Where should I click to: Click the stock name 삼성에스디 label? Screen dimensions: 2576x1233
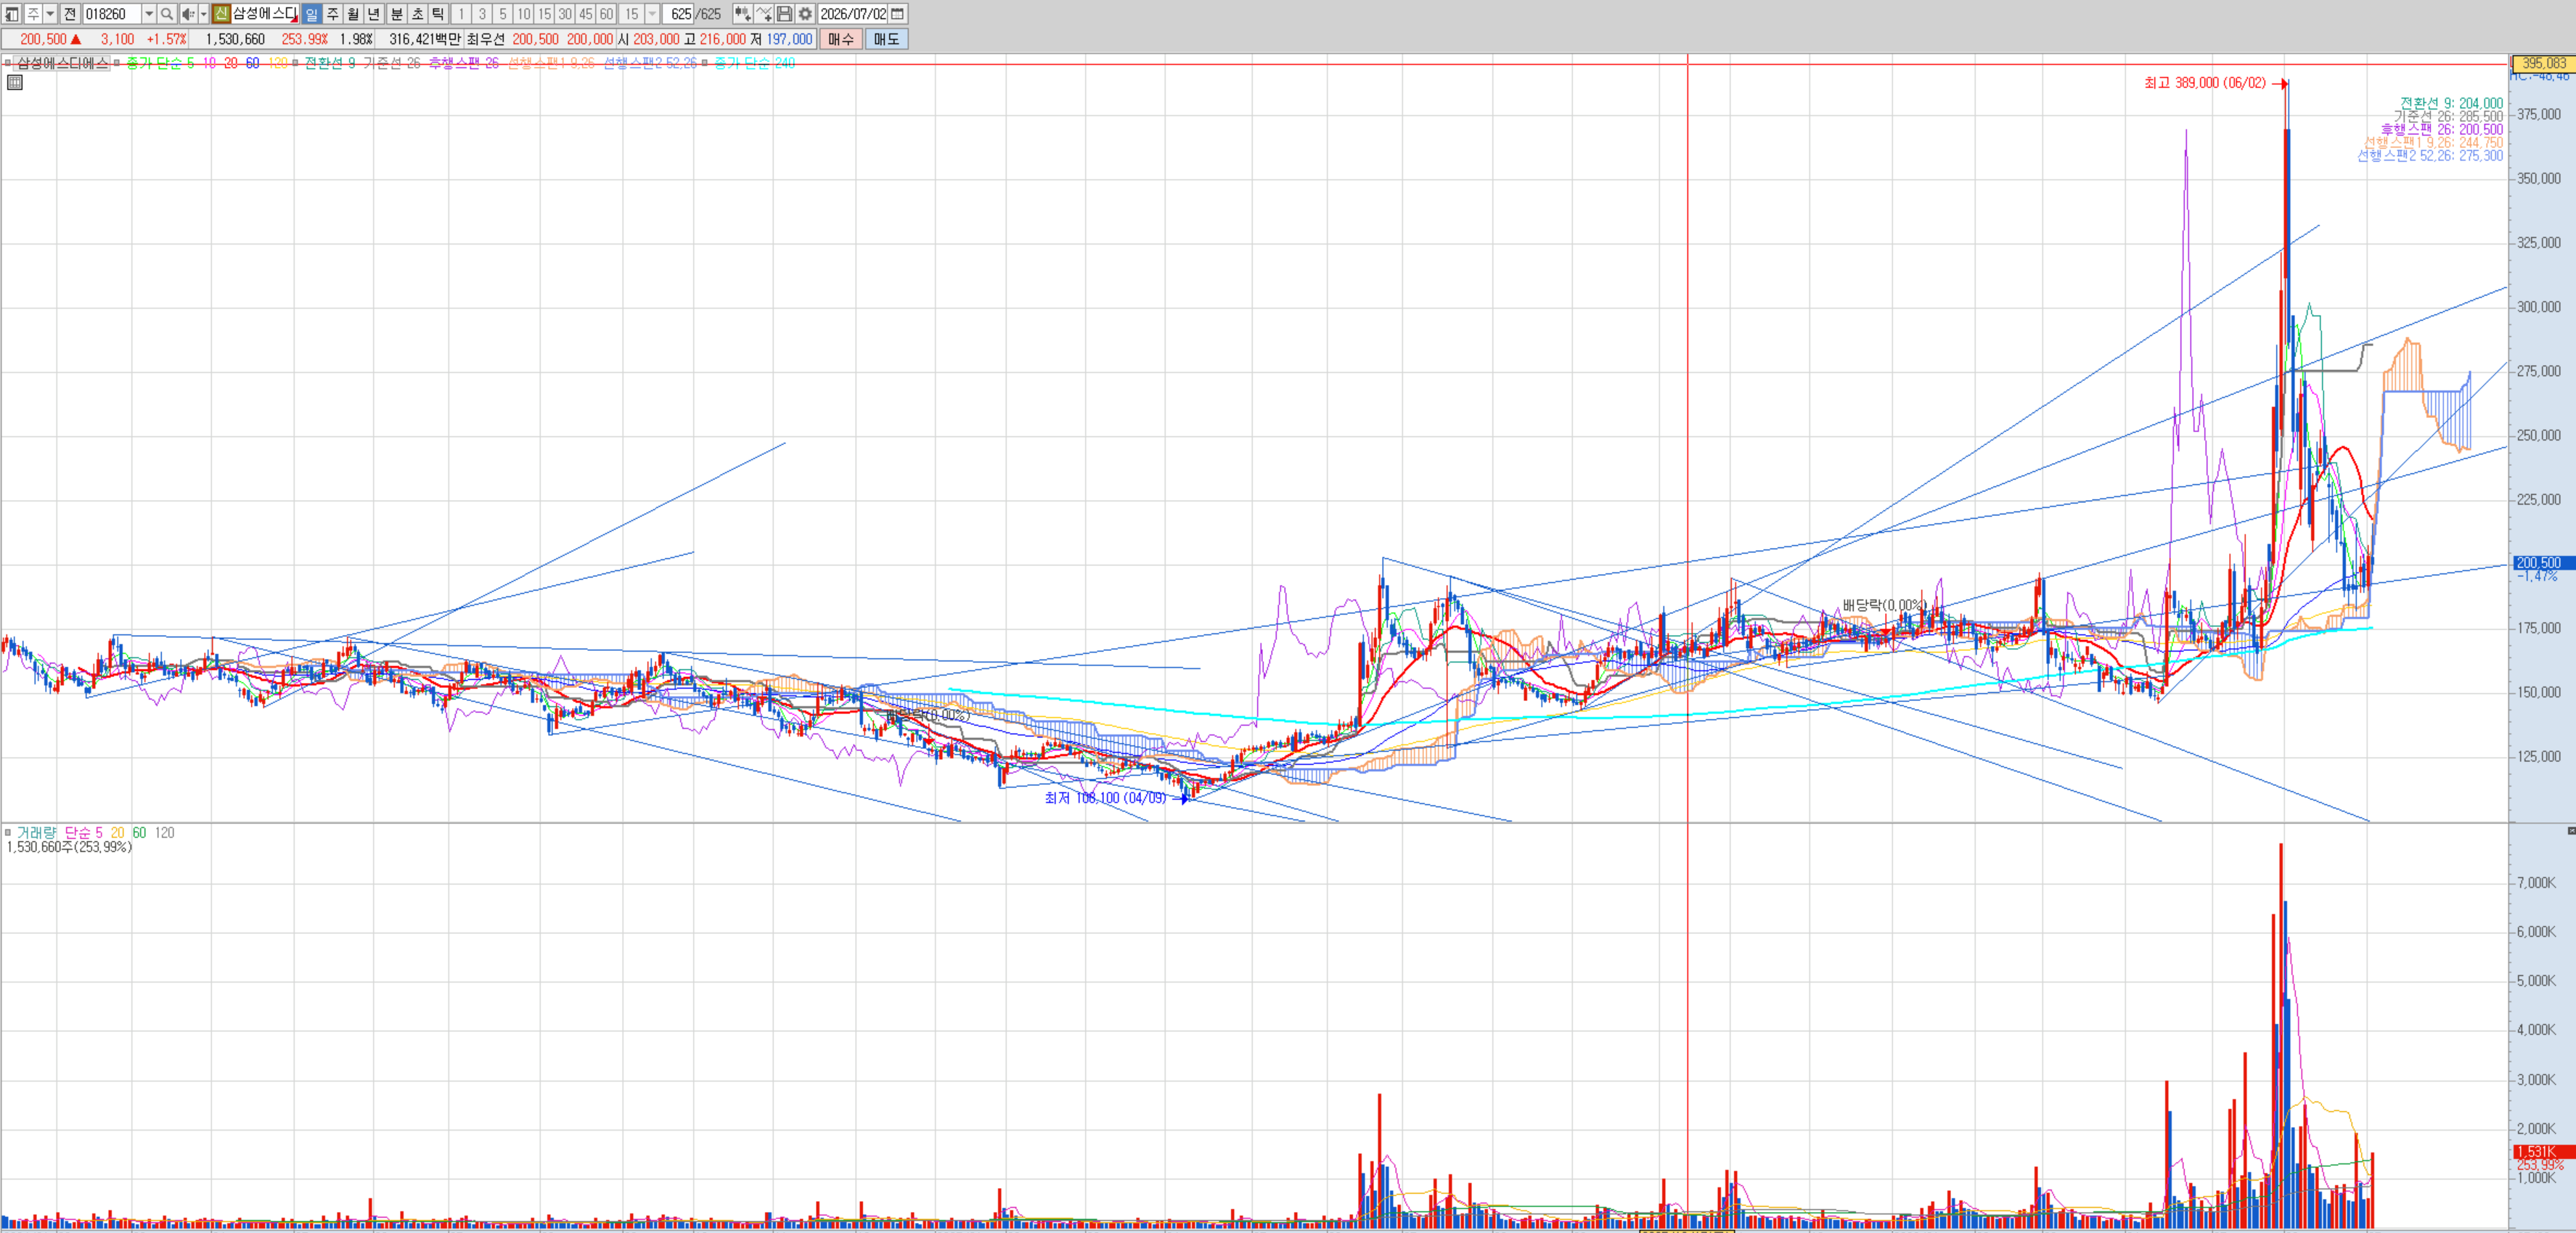tap(265, 14)
